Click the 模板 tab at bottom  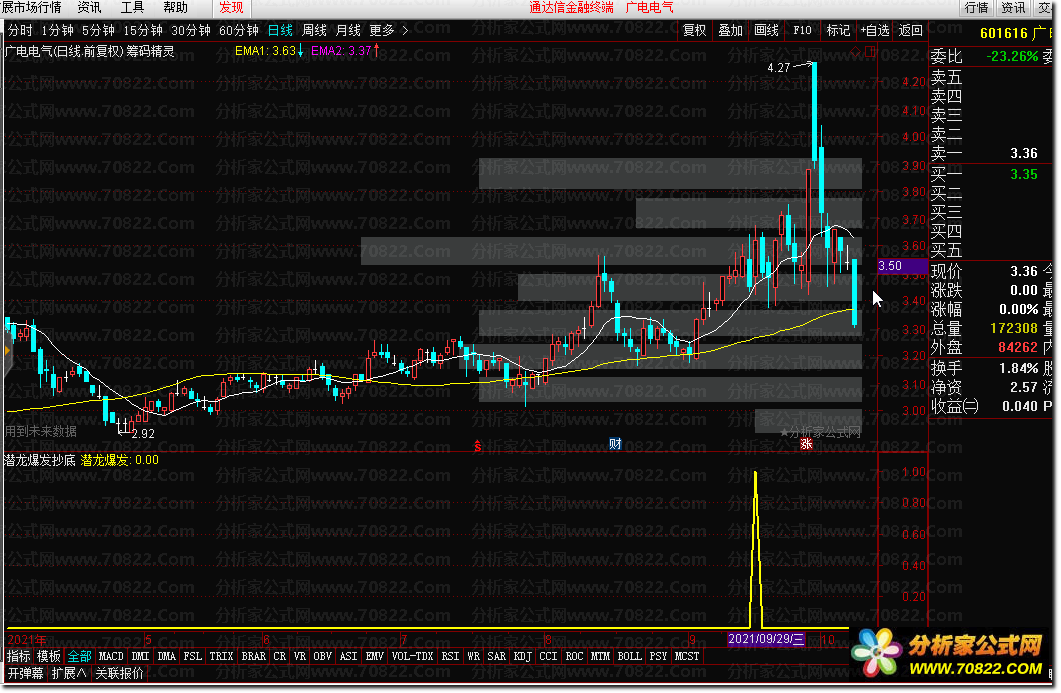(49, 656)
